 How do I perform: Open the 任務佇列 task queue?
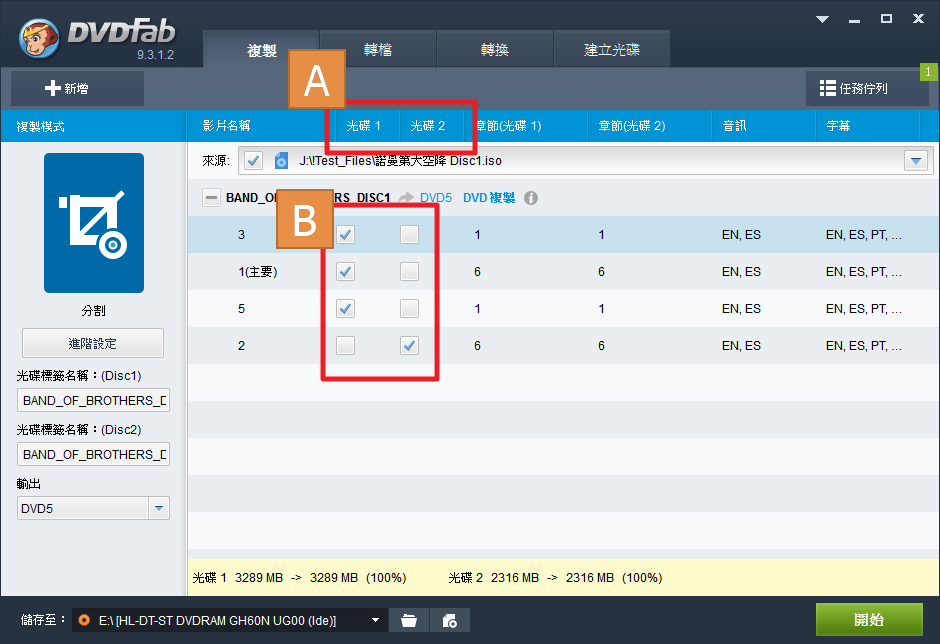[x=867, y=89]
